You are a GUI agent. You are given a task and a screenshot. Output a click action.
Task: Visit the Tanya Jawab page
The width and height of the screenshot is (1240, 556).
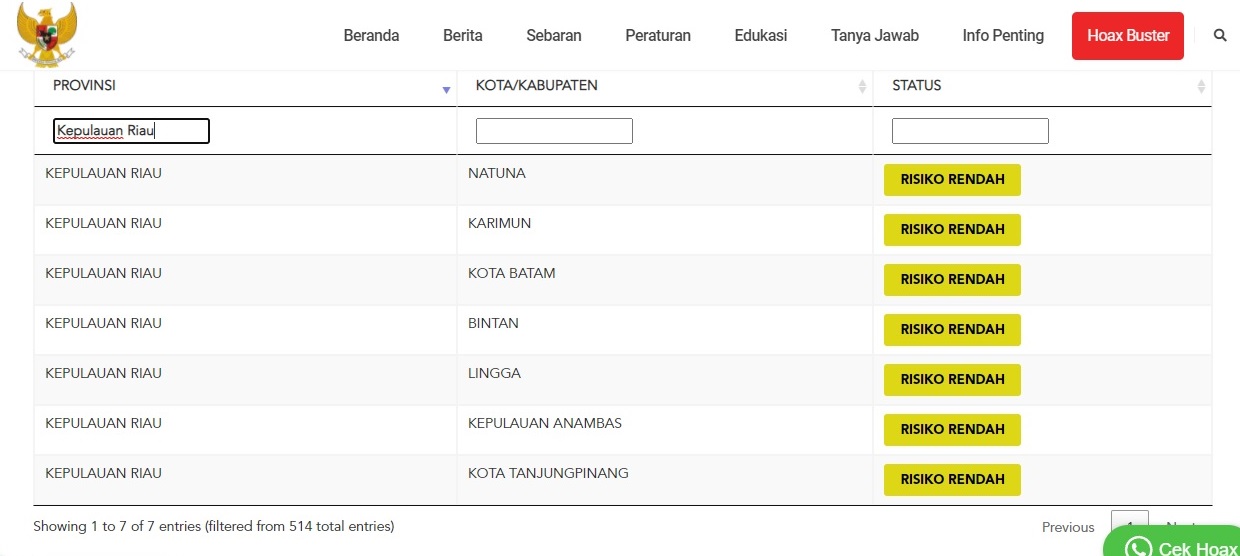(874, 36)
